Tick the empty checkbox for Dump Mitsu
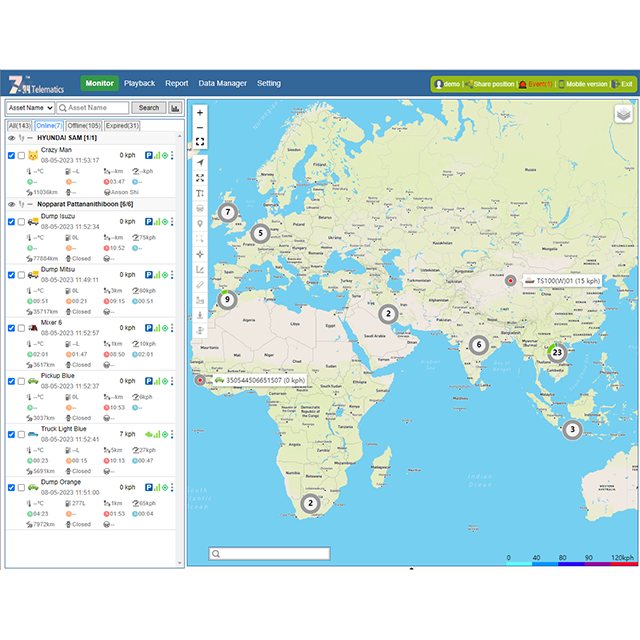Viewport: 640px width, 640px height. point(21,275)
